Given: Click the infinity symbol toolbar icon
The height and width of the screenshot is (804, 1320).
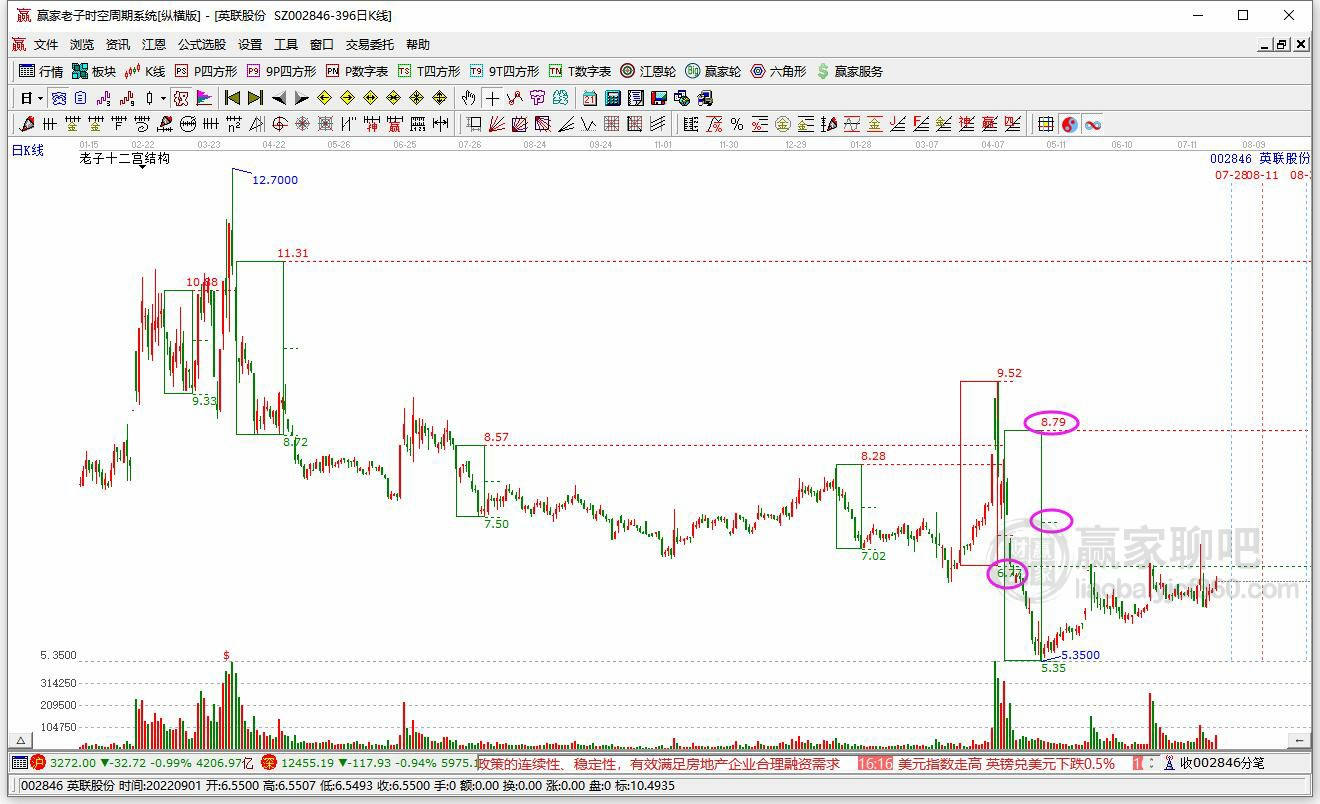Looking at the screenshot, I should tap(1092, 124).
